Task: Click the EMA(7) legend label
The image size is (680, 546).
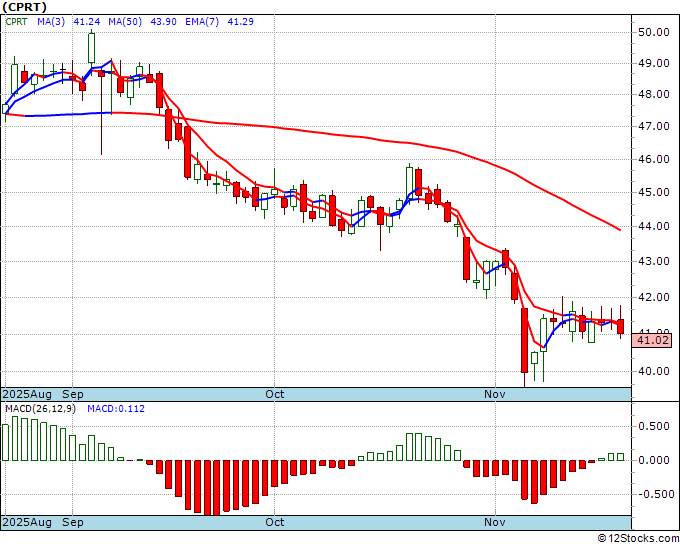Action: (x=202, y=22)
